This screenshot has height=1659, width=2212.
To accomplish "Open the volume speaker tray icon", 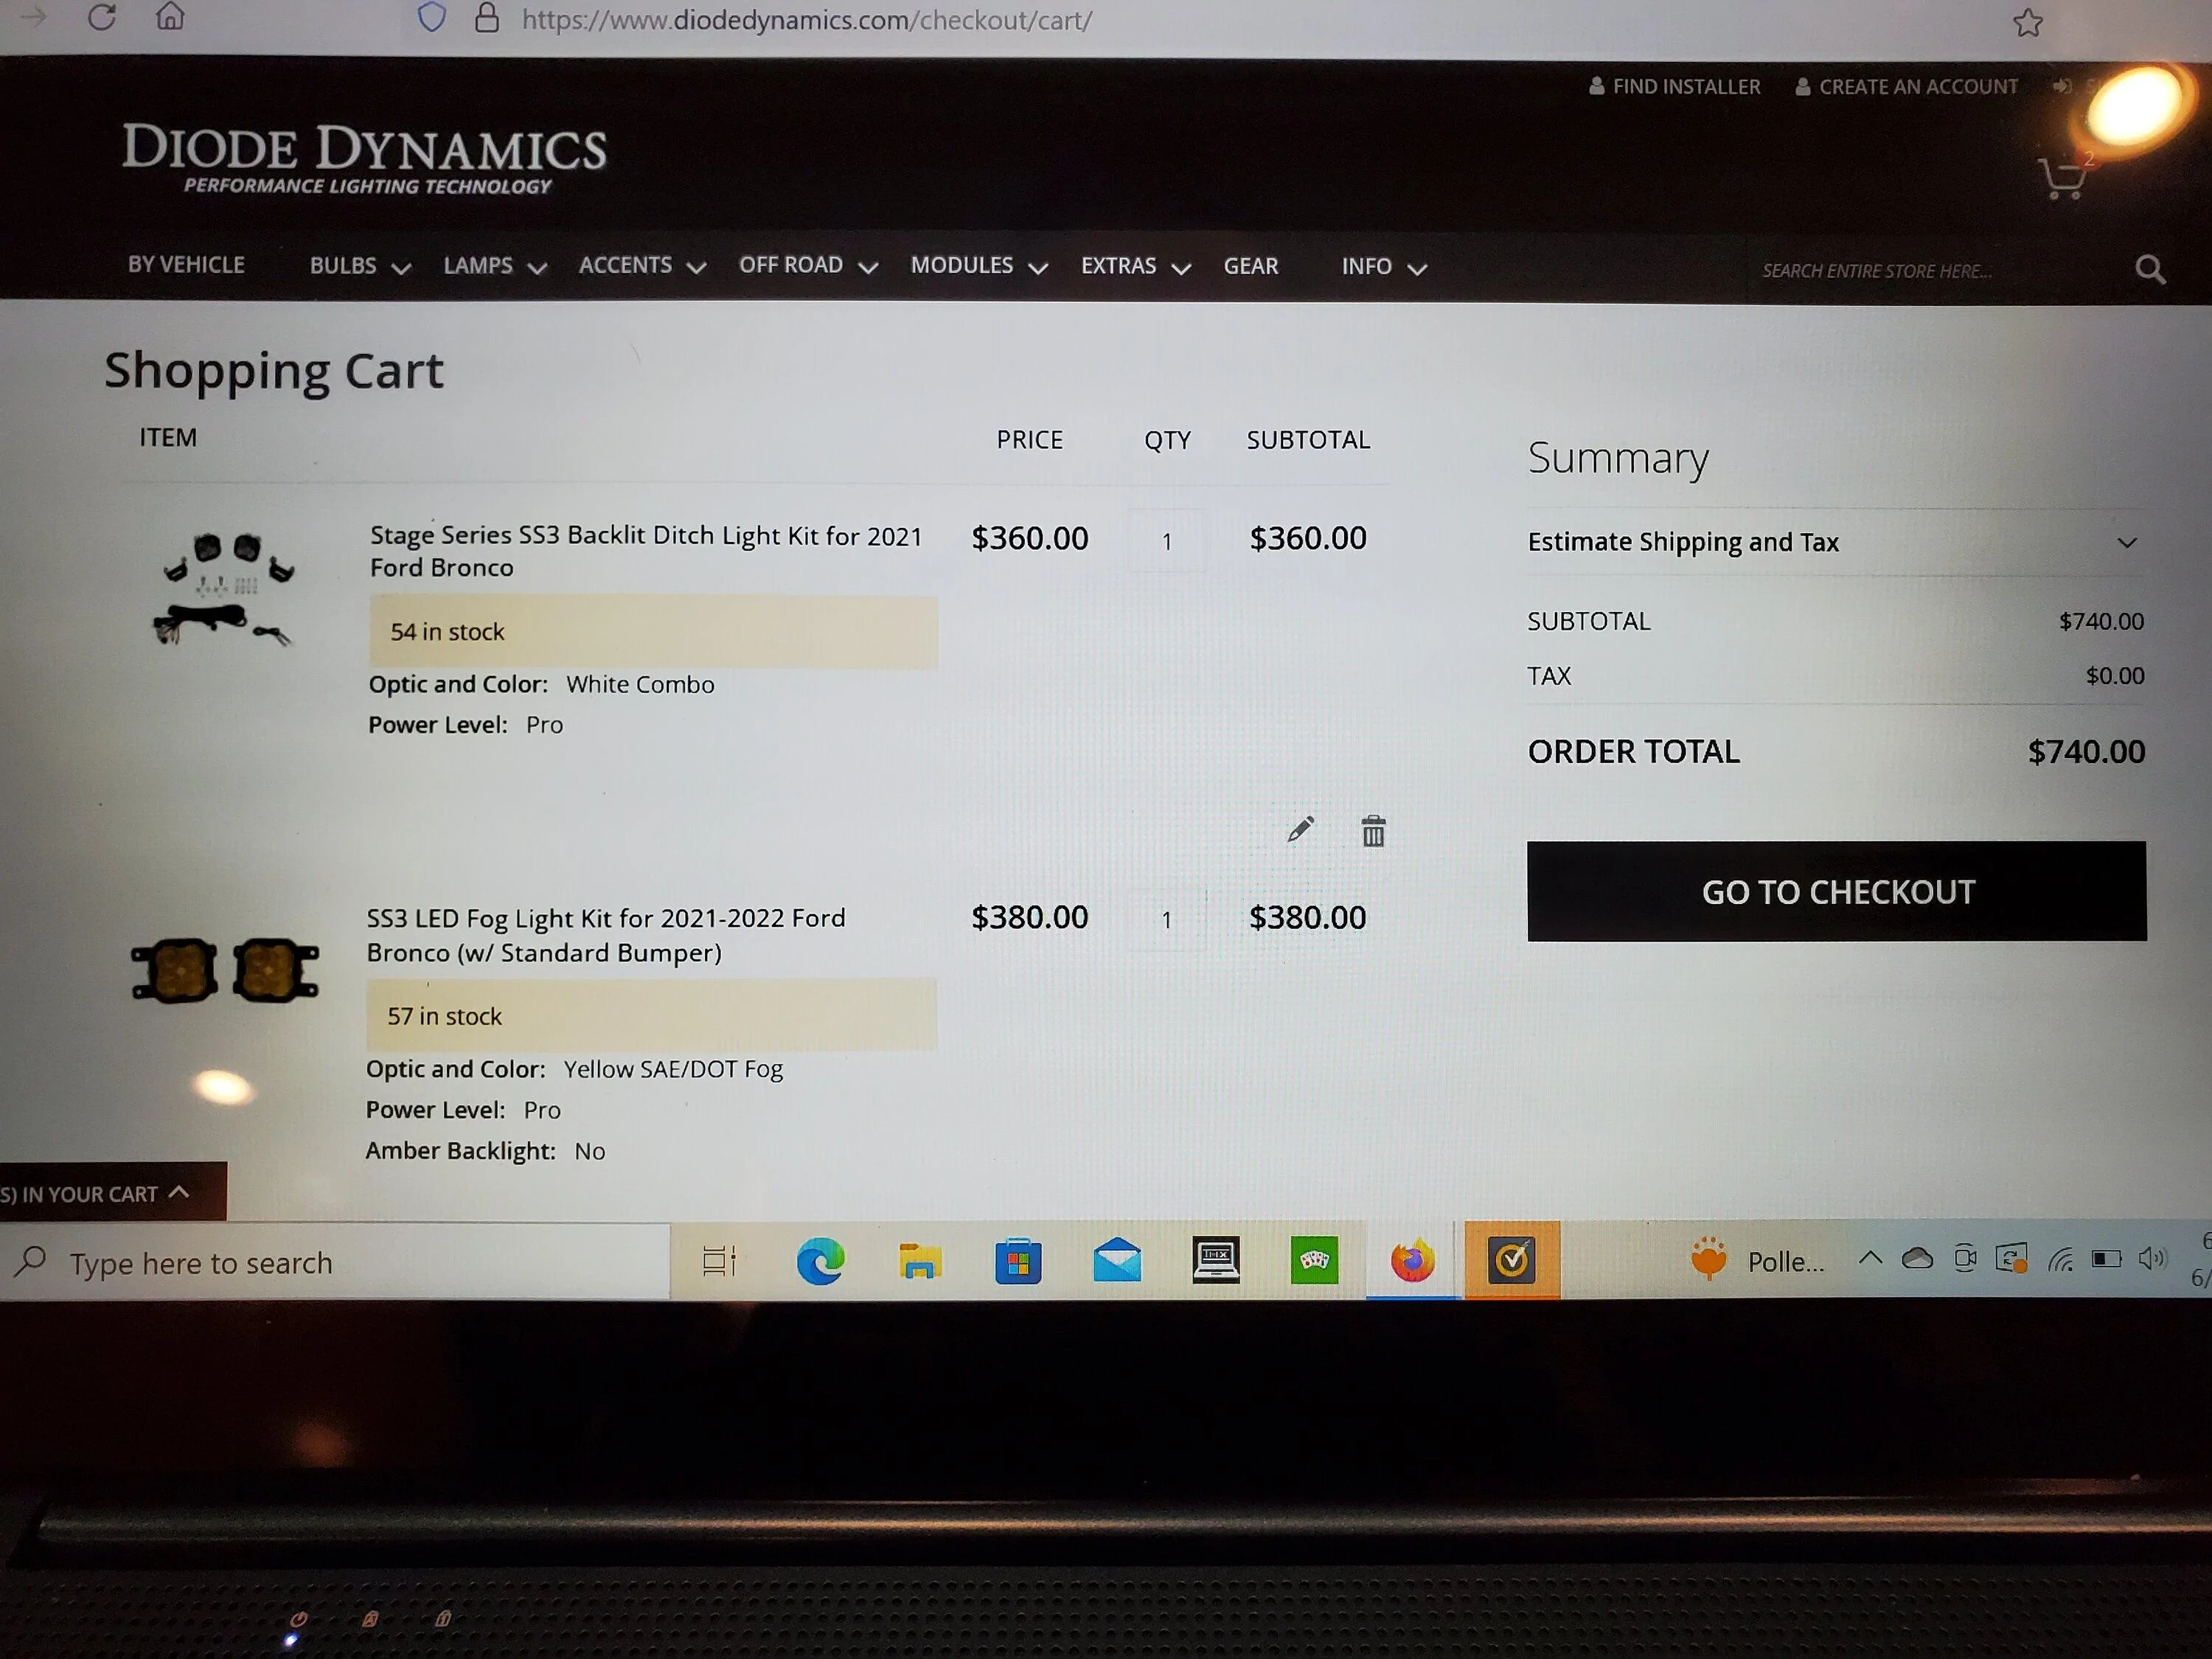I will pos(2152,1258).
